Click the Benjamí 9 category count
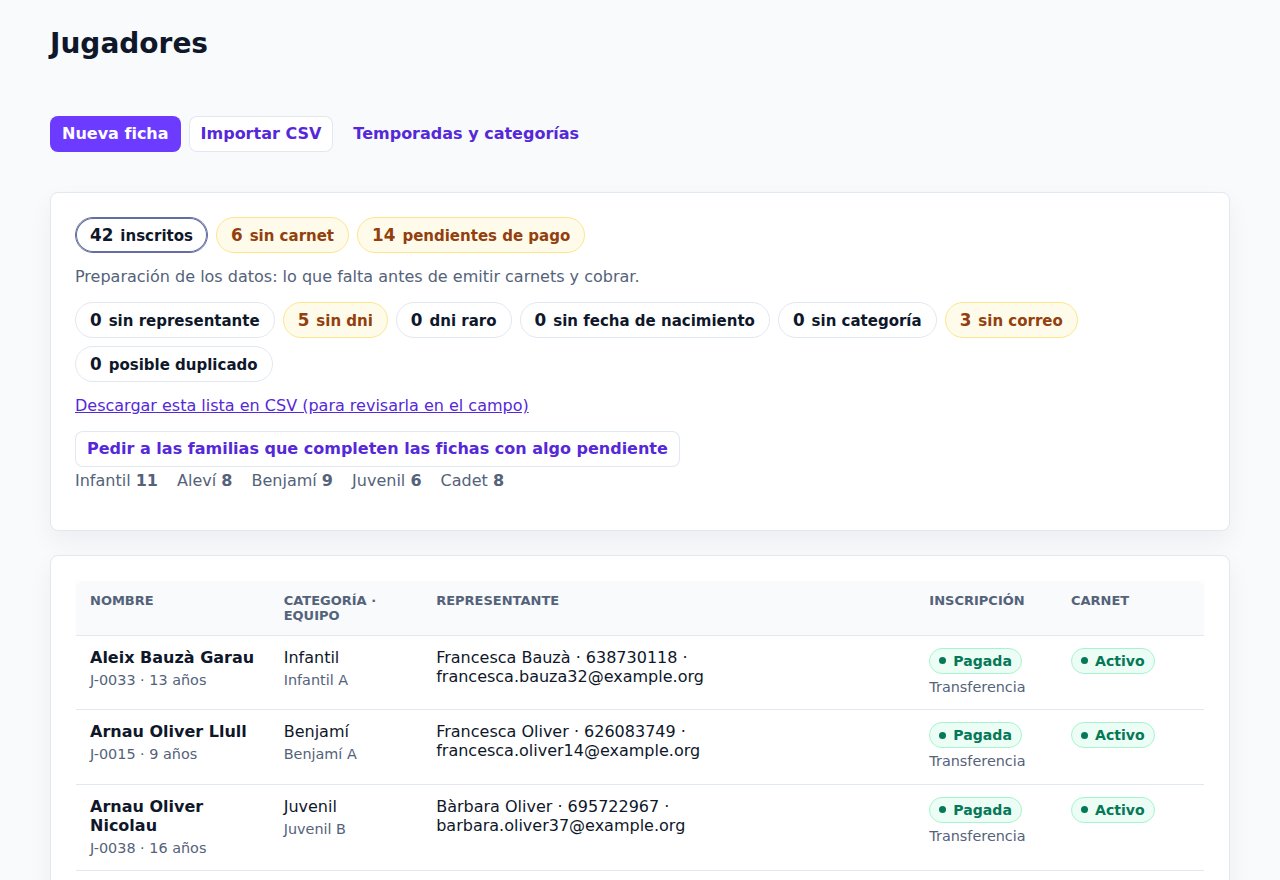 click(292, 480)
